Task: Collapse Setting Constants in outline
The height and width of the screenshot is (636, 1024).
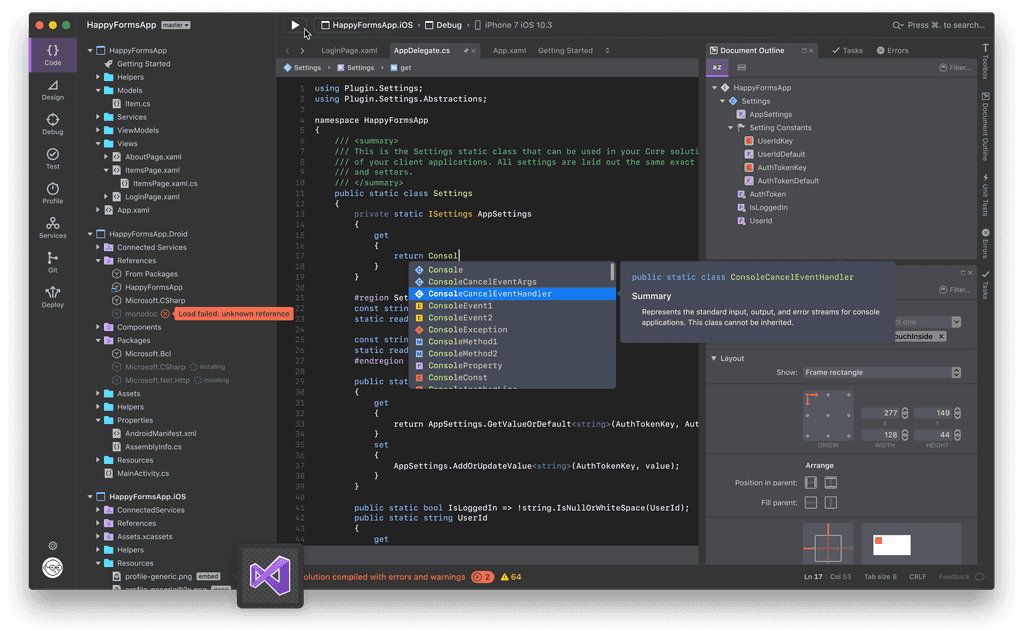Action: (x=730, y=127)
